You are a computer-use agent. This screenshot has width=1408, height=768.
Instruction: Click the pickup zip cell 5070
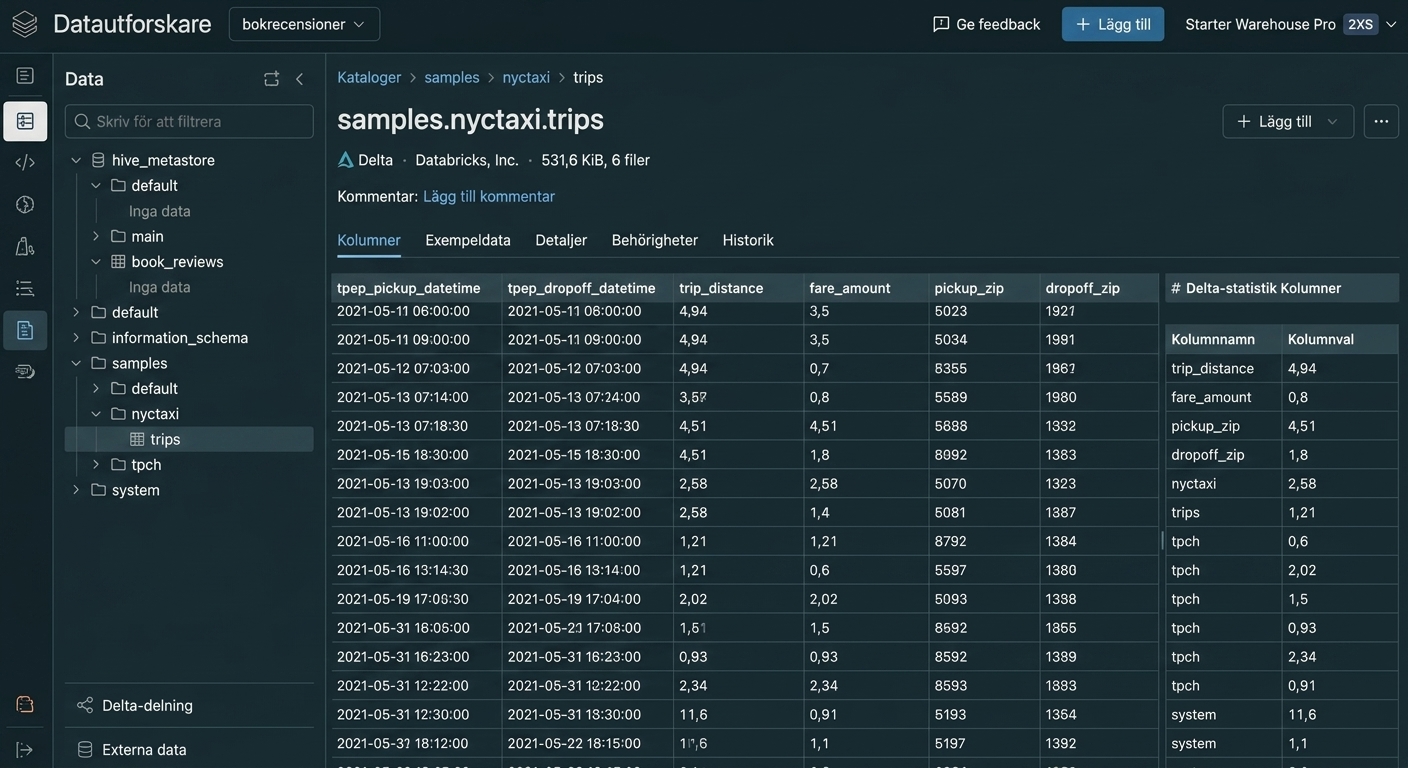984,483
